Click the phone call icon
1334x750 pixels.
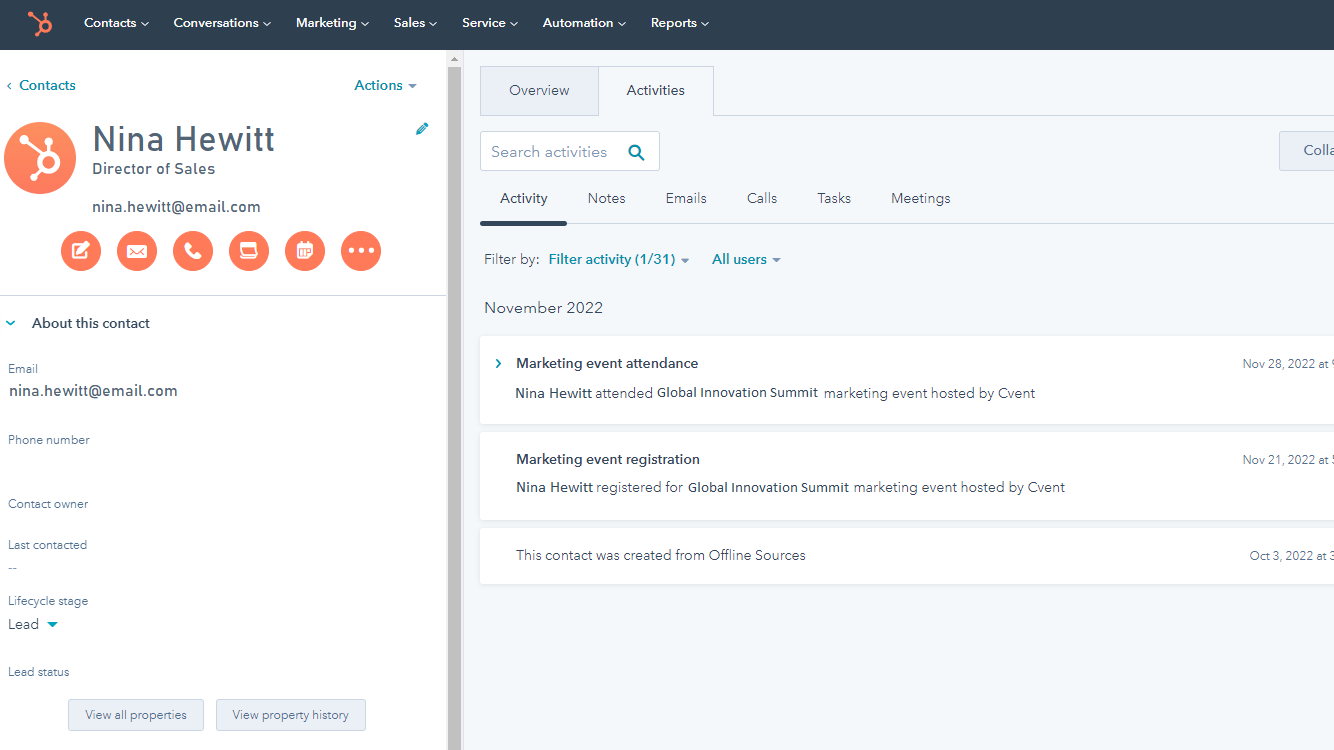[x=193, y=251]
